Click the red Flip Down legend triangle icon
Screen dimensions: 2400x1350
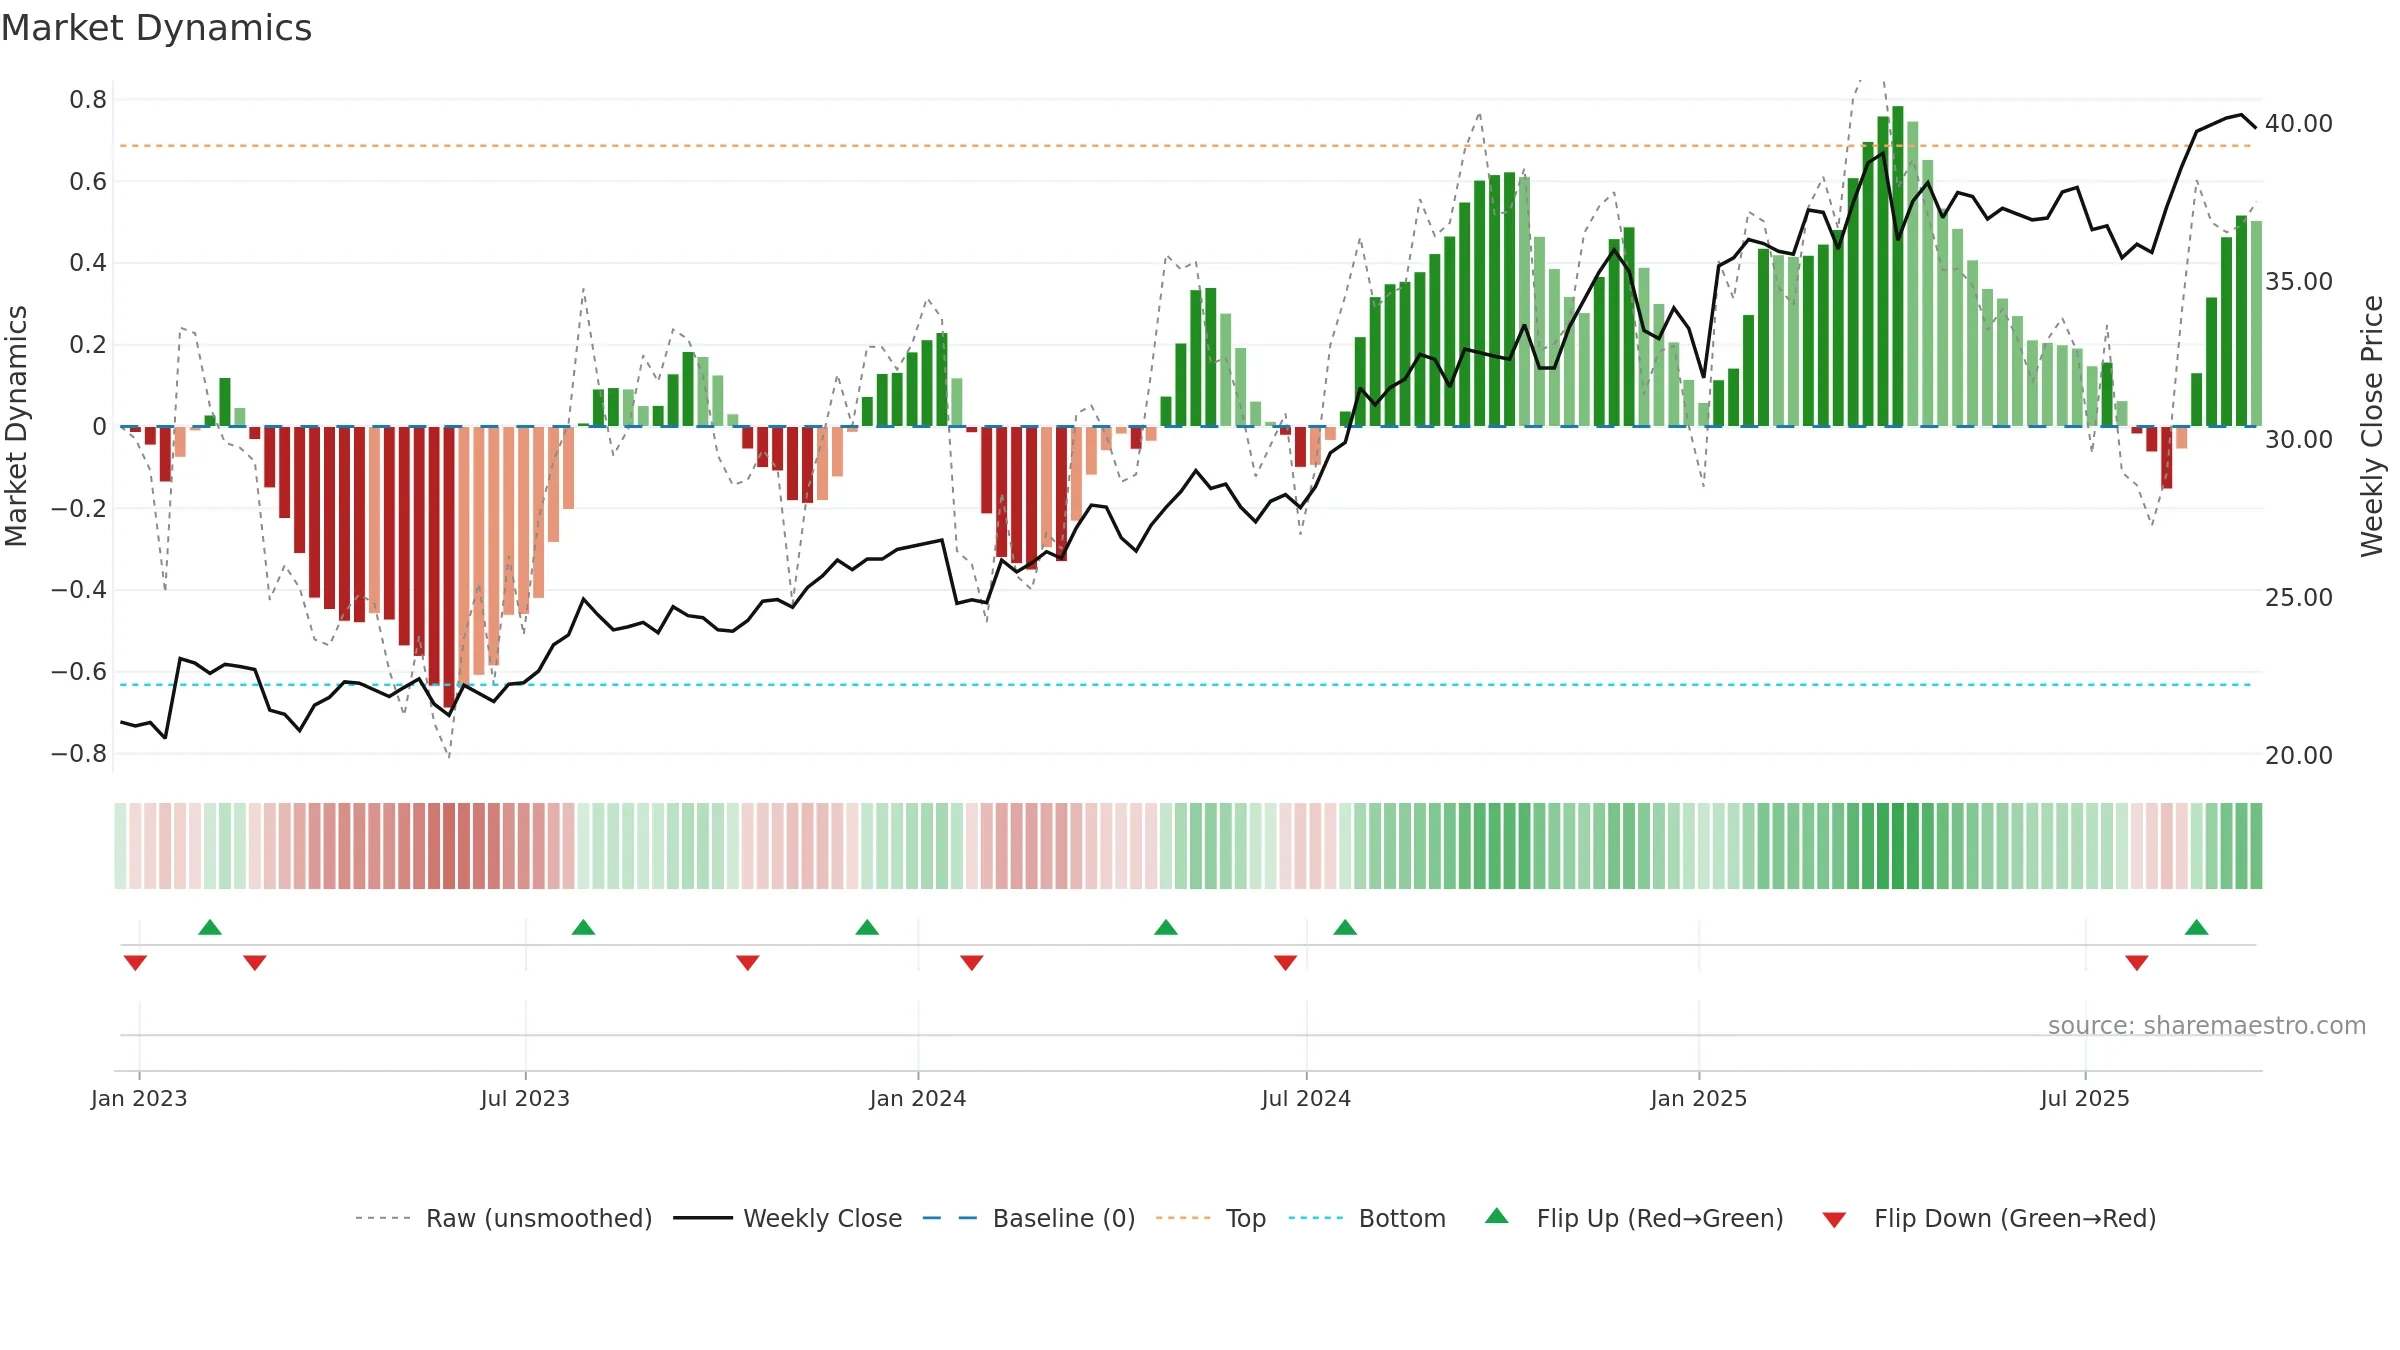click(1834, 1220)
